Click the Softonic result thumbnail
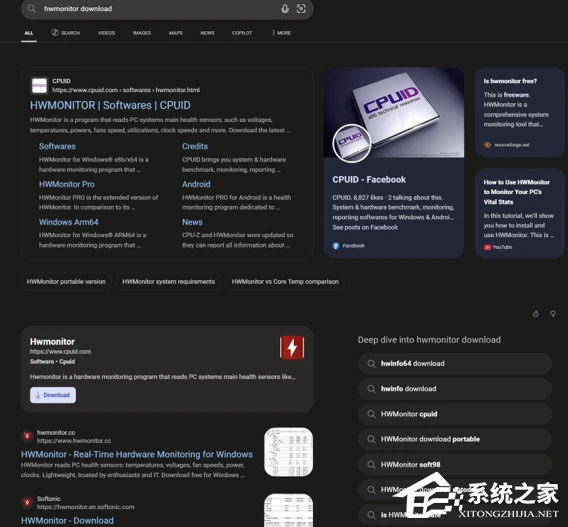This screenshot has width=568, height=527. coord(288,510)
